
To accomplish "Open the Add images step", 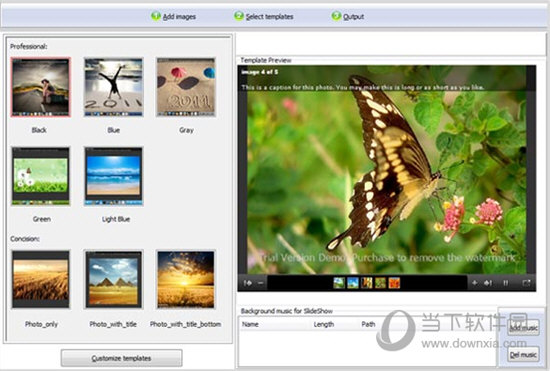I will point(179,16).
